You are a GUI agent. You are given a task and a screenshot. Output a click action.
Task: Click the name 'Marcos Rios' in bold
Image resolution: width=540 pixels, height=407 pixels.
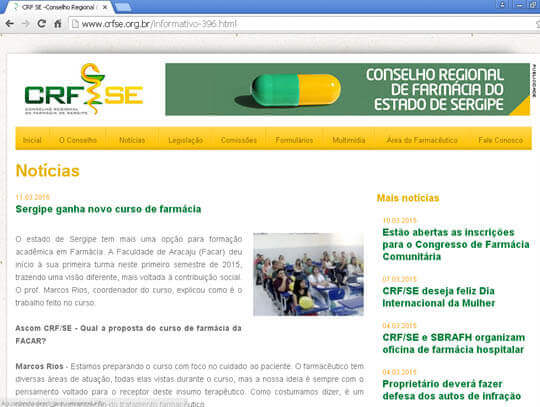[x=39, y=366]
